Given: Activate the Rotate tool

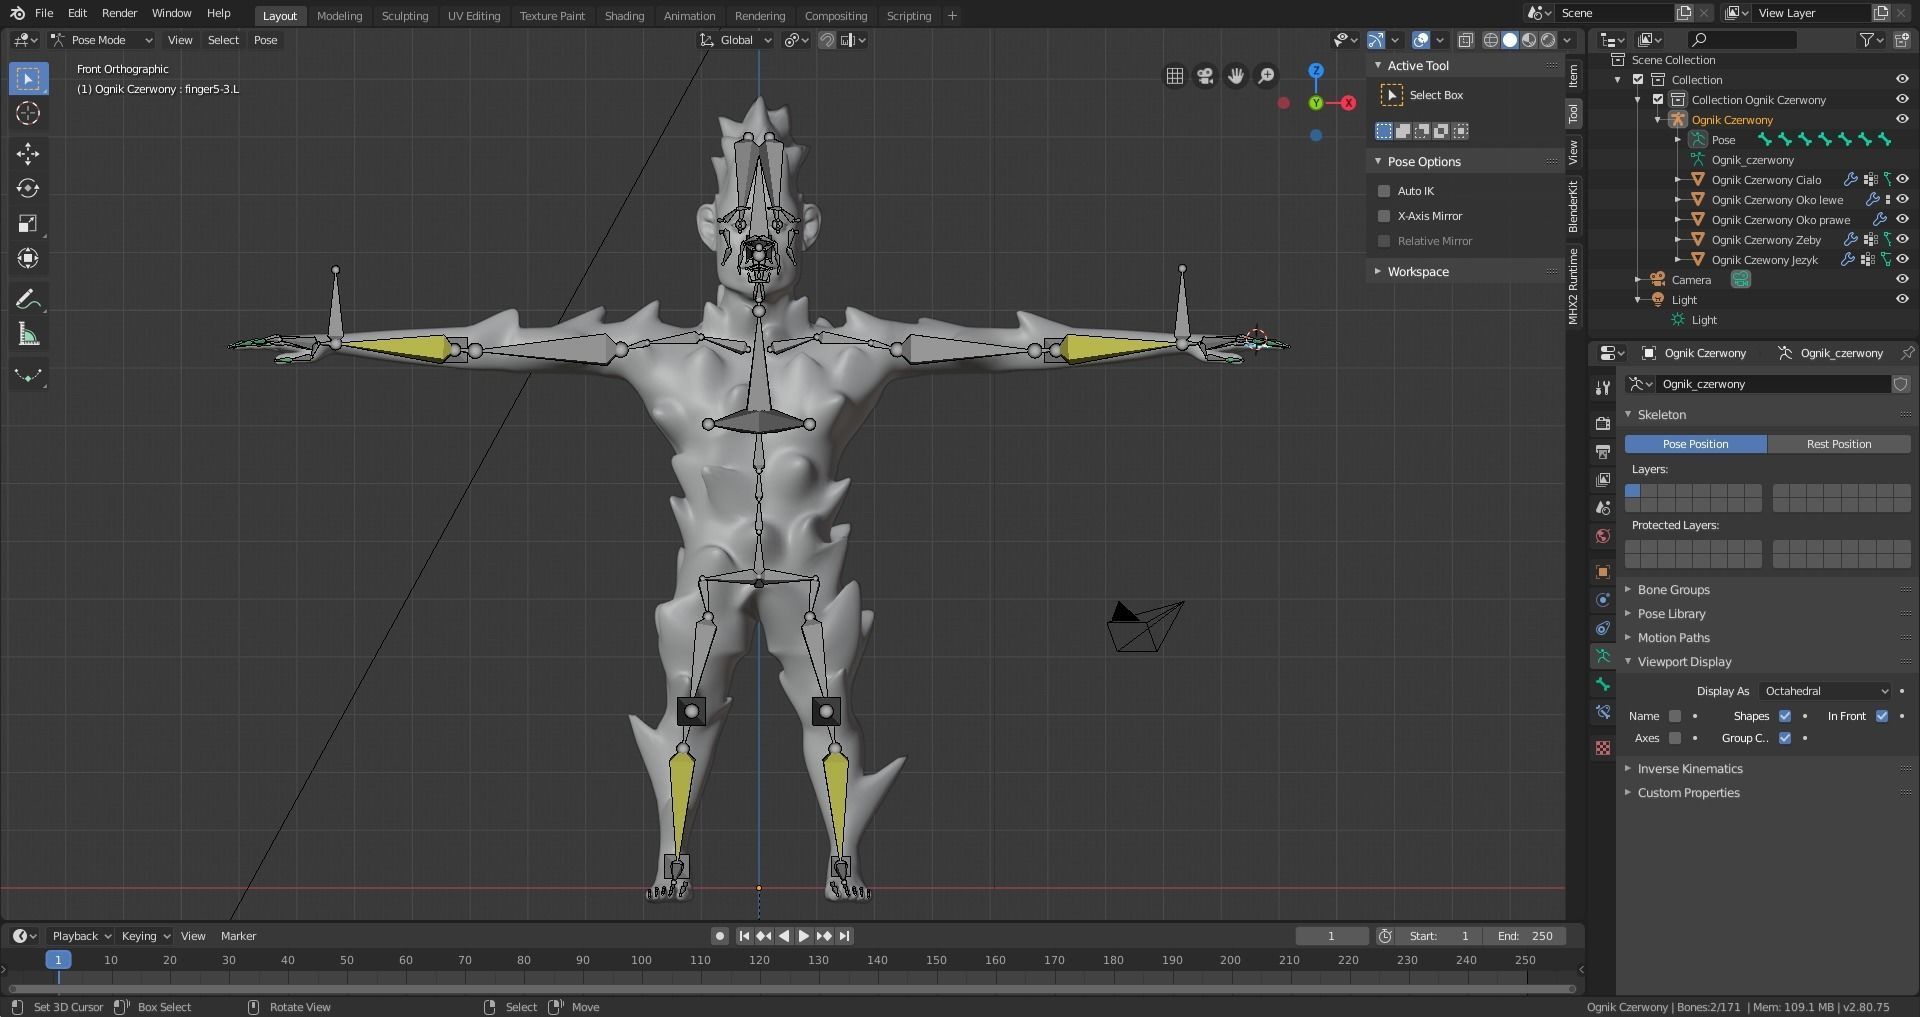Looking at the screenshot, I should [28, 188].
